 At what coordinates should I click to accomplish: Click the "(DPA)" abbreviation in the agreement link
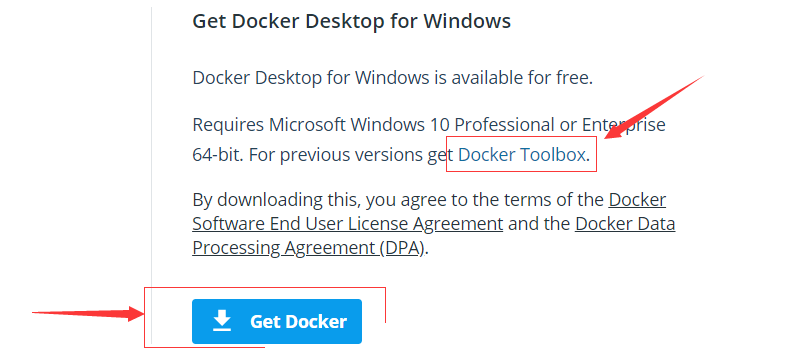pyautogui.click(x=400, y=248)
